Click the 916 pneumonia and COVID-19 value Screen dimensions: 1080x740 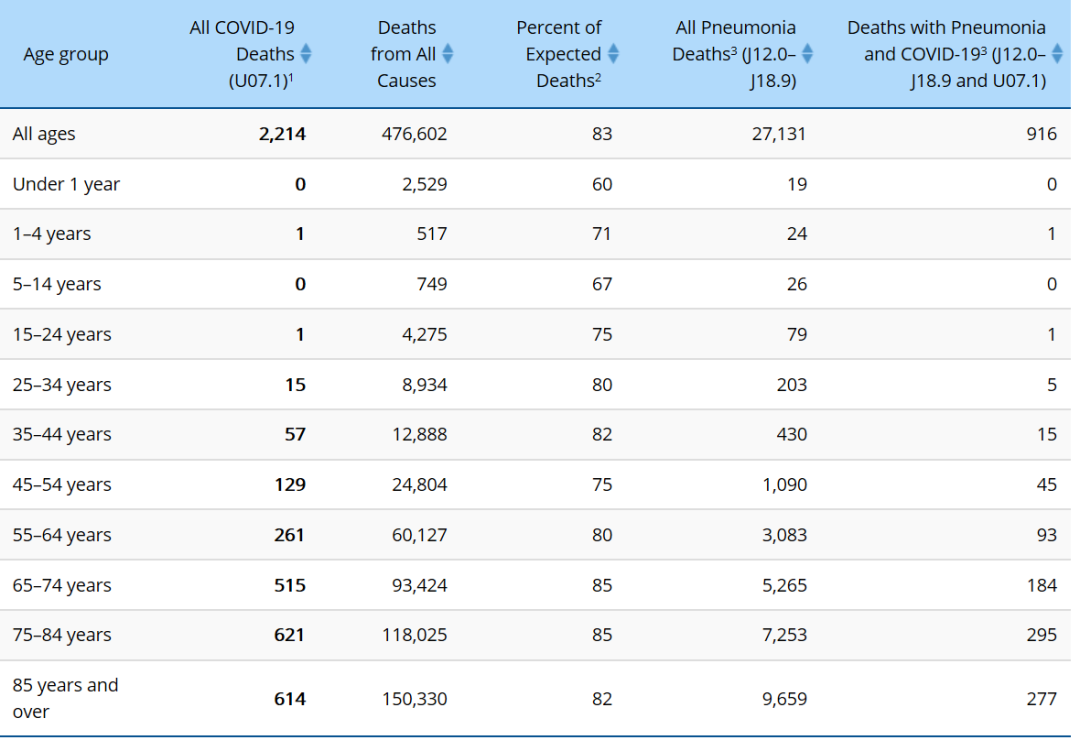click(1041, 134)
